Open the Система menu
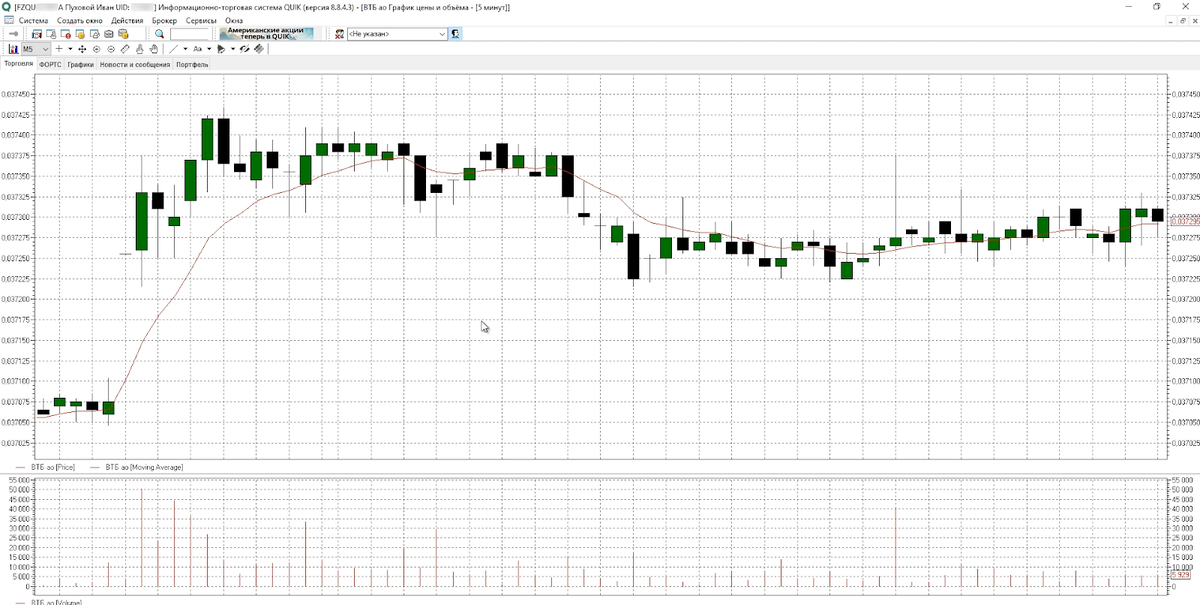This screenshot has width=1200, height=605. point(32,20)
